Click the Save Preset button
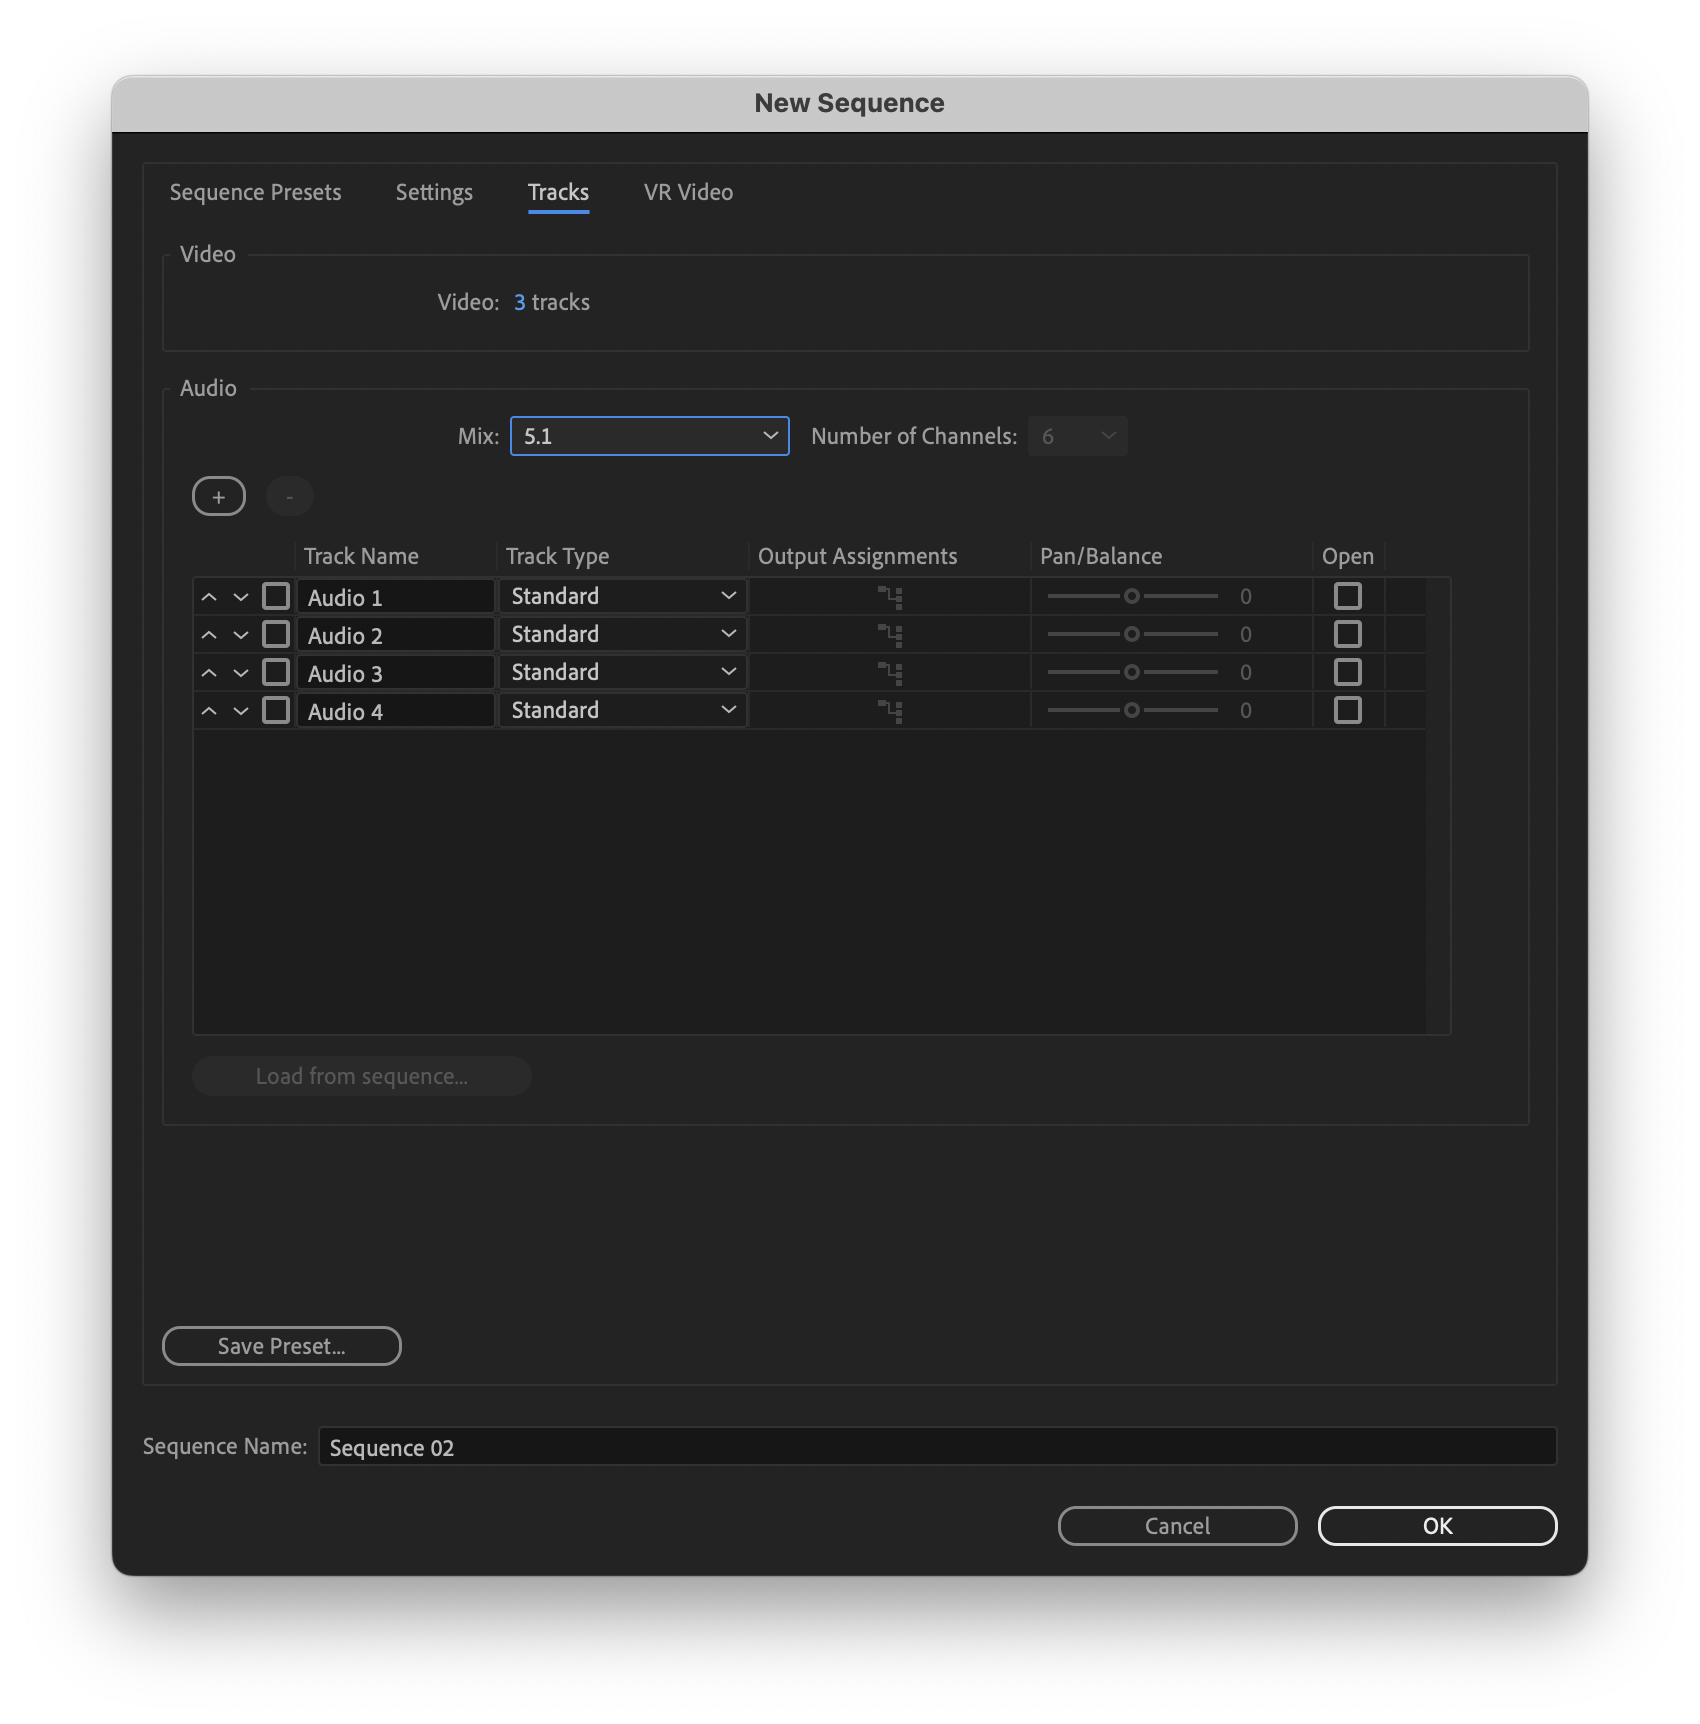This screenshot has height=1724, width=1700. click(281, 1346)
